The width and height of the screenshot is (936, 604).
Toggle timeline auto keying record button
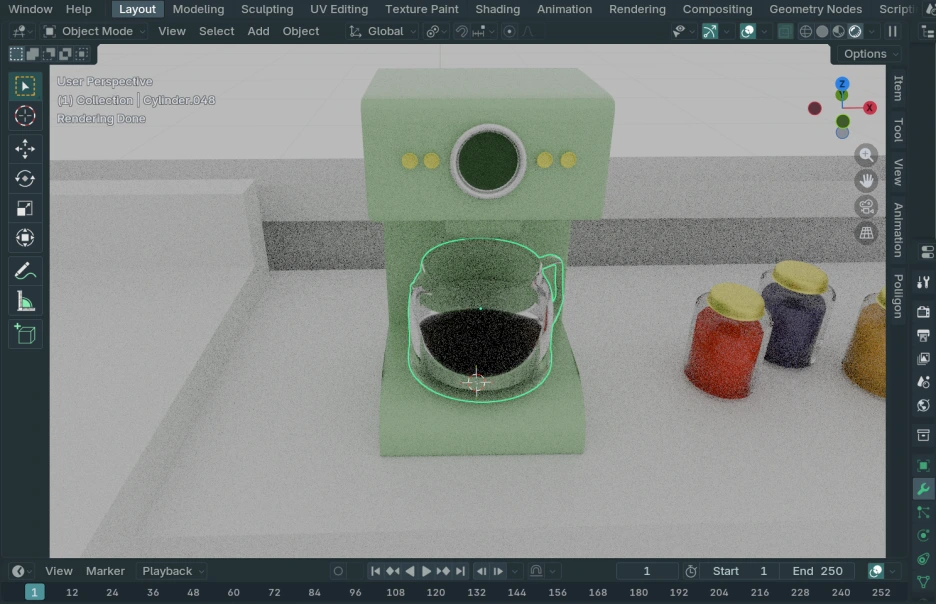click(338, 571)
